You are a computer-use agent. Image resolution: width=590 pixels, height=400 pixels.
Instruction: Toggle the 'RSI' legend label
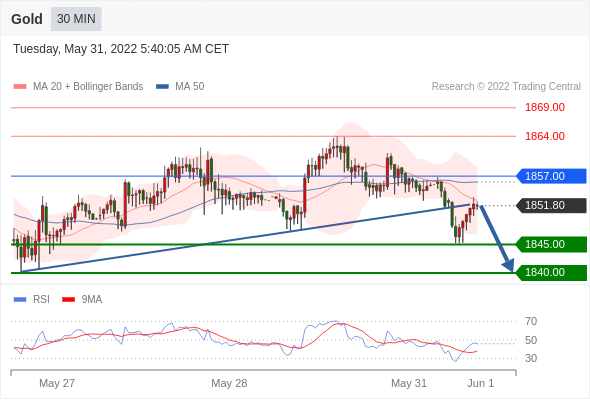coord(41,300)
